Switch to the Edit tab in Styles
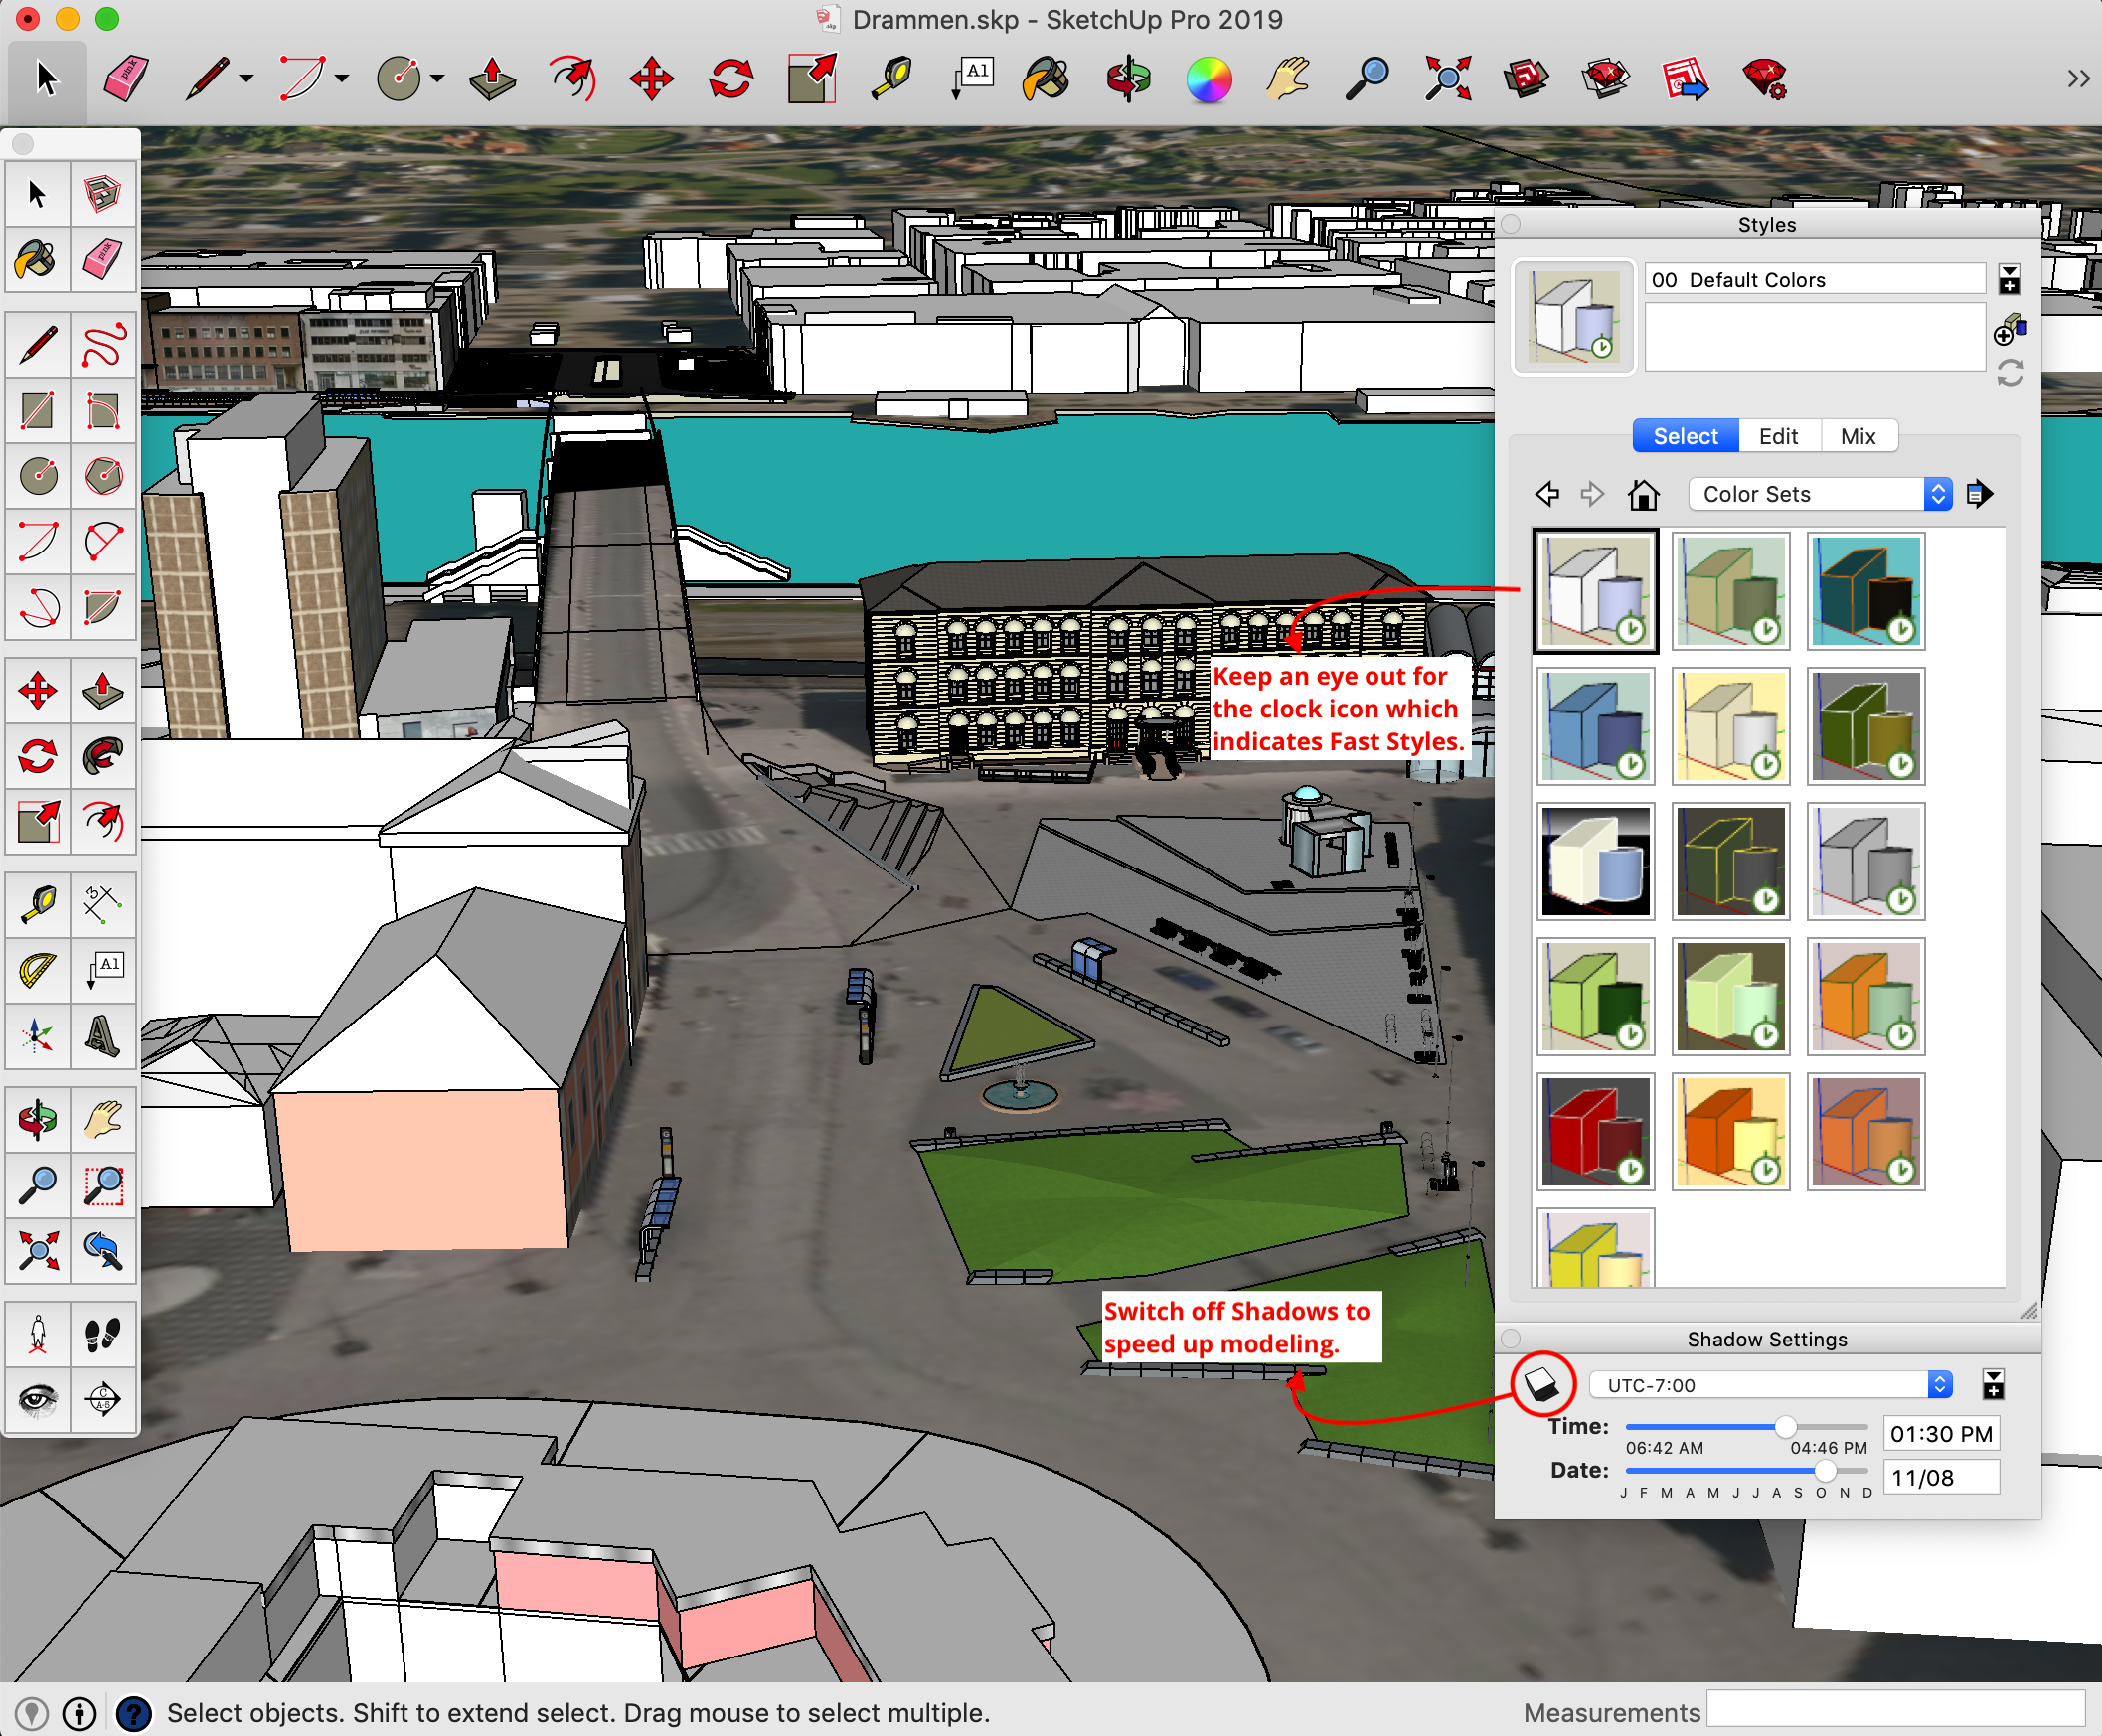Viewport: 2102px width, 1736px height. (1778, 436)
